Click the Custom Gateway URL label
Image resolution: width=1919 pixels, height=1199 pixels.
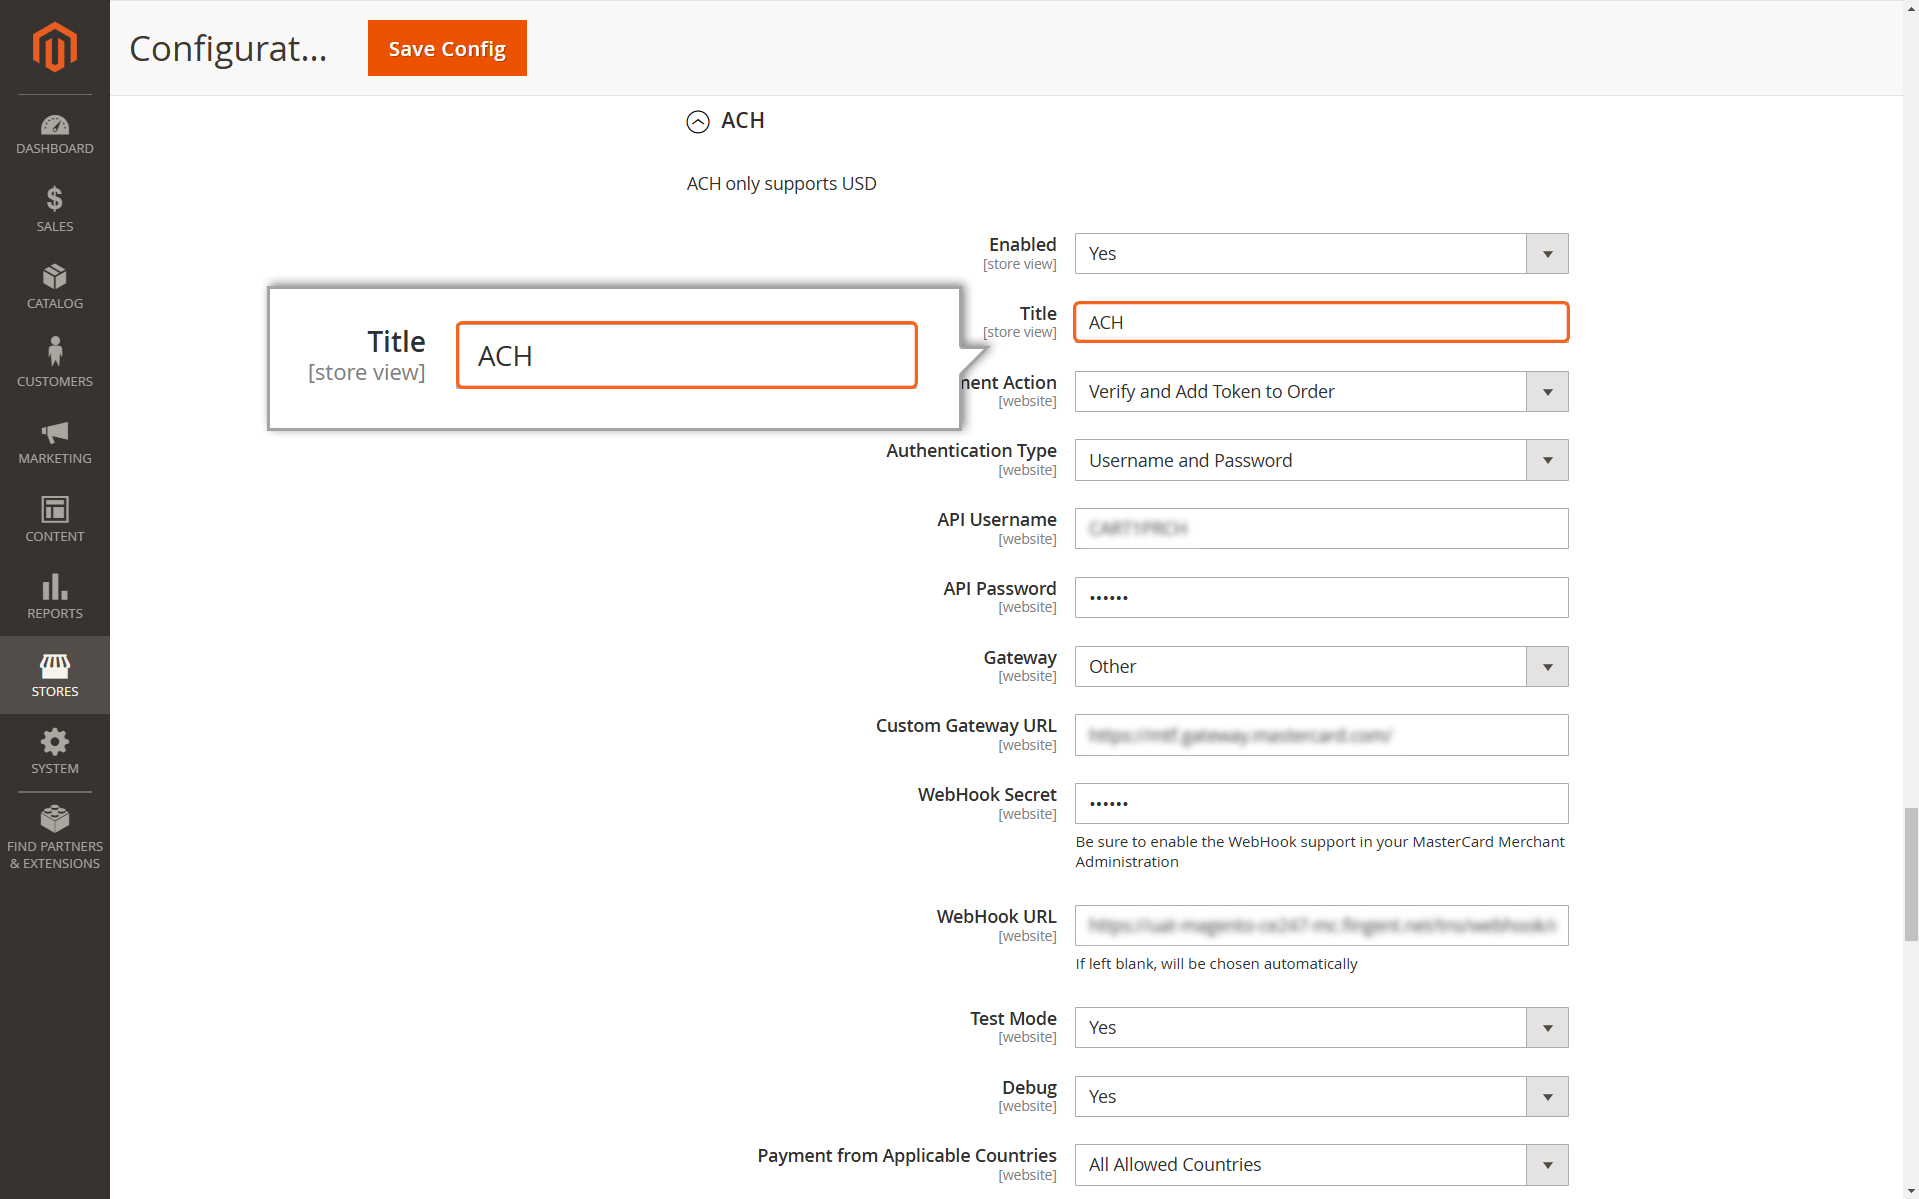point(966,726)
